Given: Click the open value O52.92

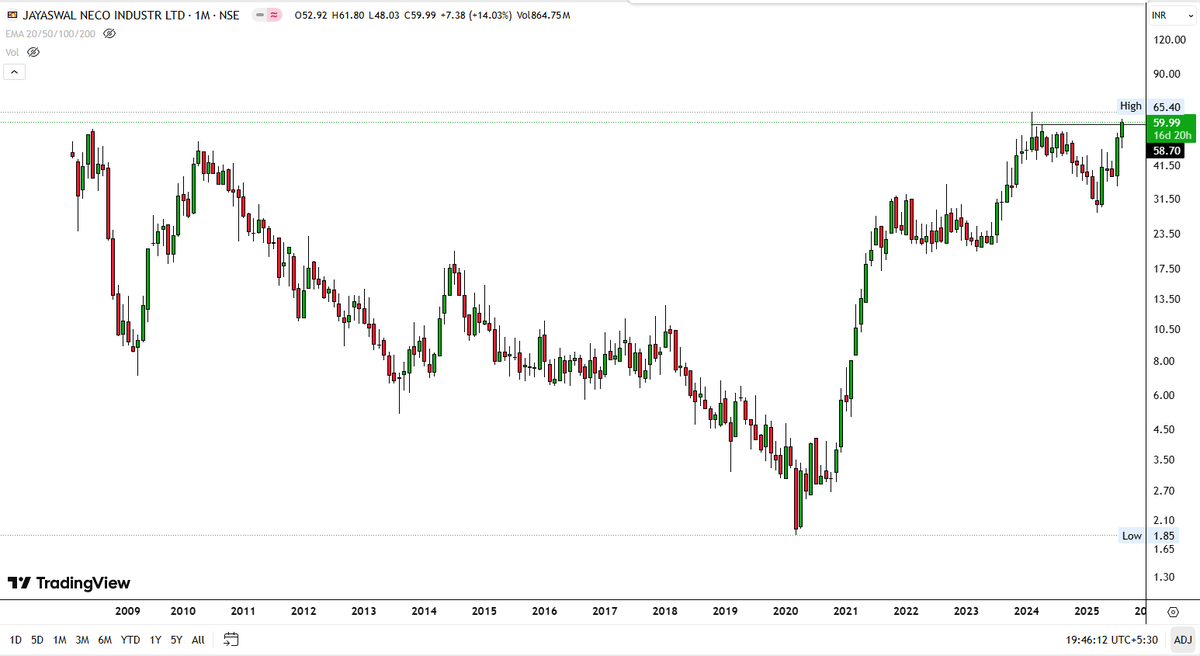Looking at the screenshot, I should coord(313,16).
